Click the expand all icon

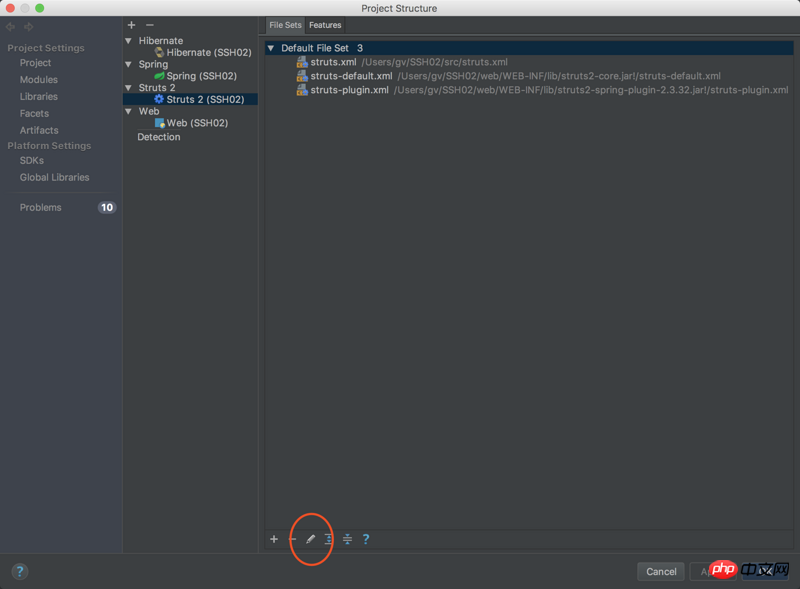click(x=329, y=539)
